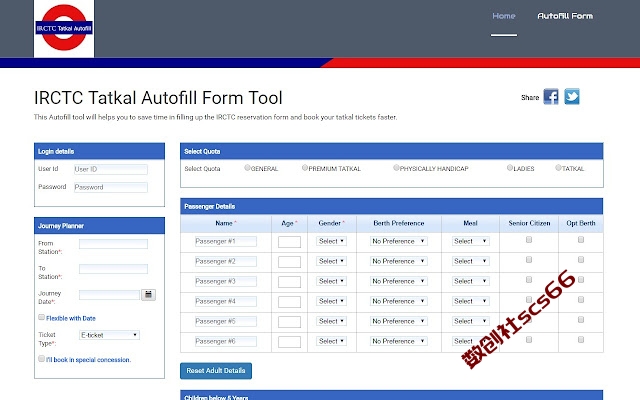Image resolution: width=640 pixels, height=400 pixels.
Task: Open Meal dropdown for Passenger #4
Action: tap(470, 301)
